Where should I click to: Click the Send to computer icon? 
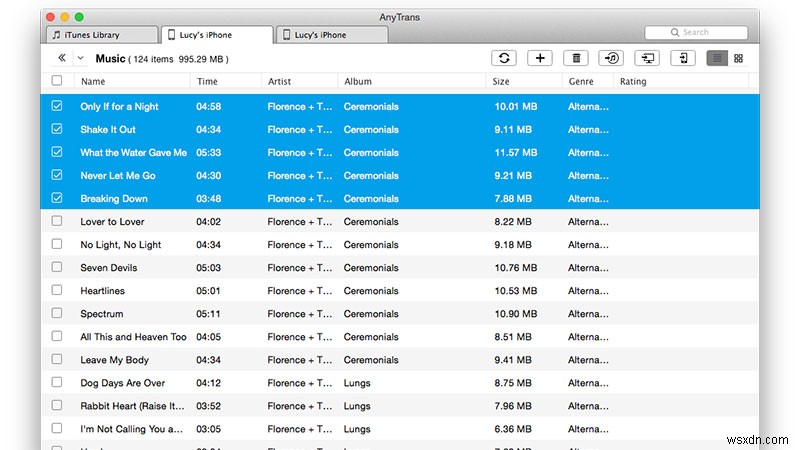(x=647, y=58)
